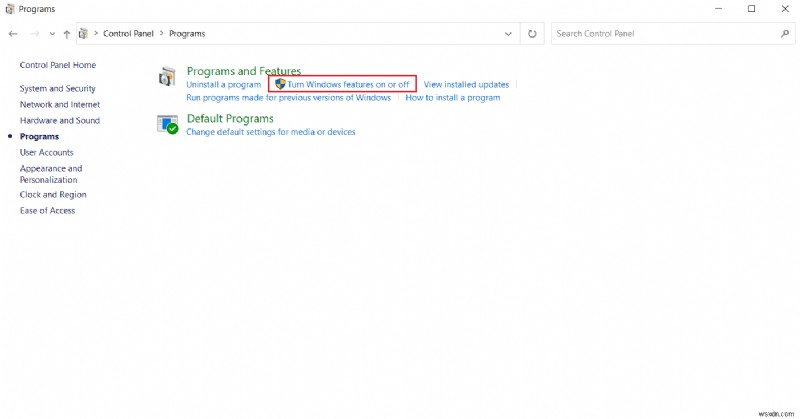Minimize the Programs window
This screenshot has width=800, height=419.
(718, 9)
